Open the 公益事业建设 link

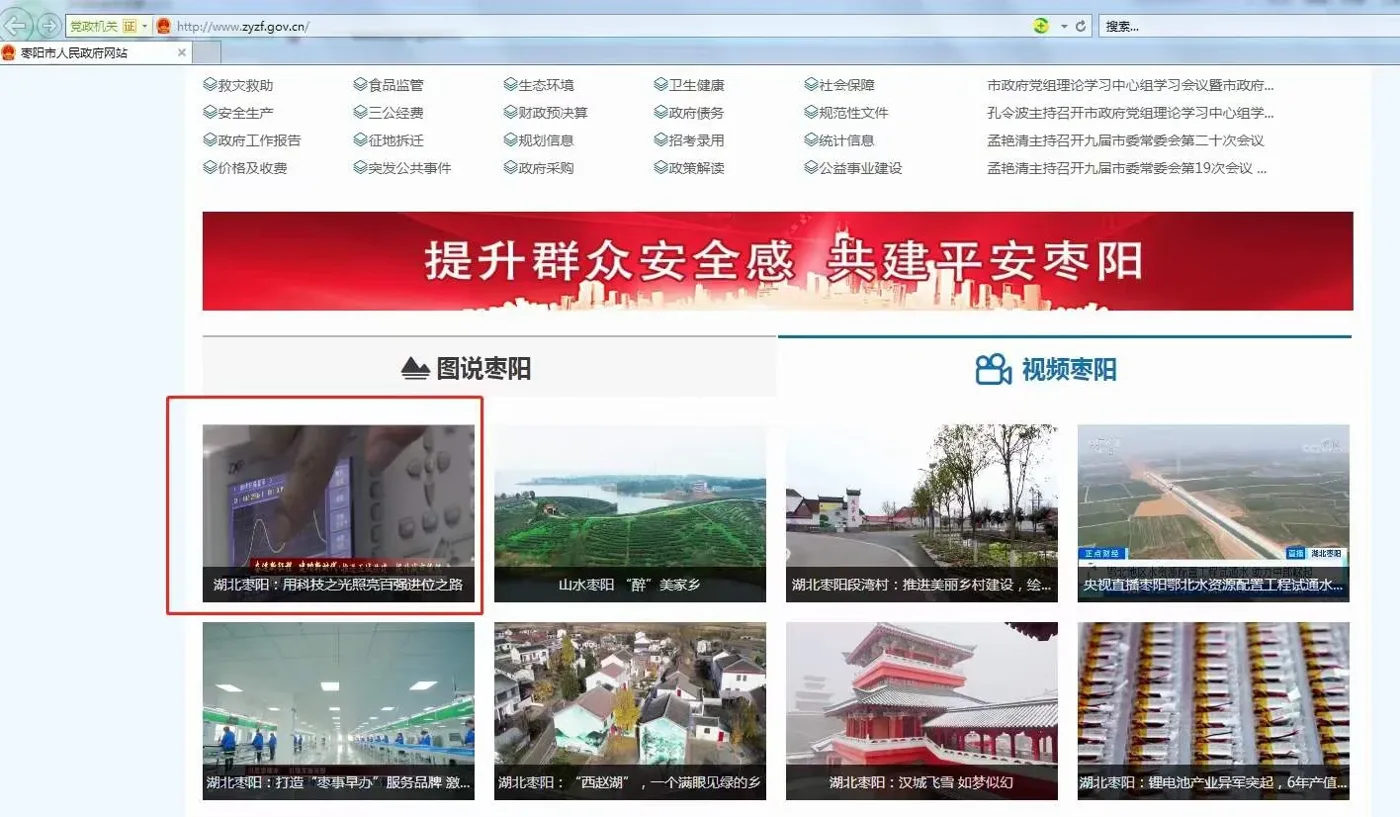tap(860, 168)
